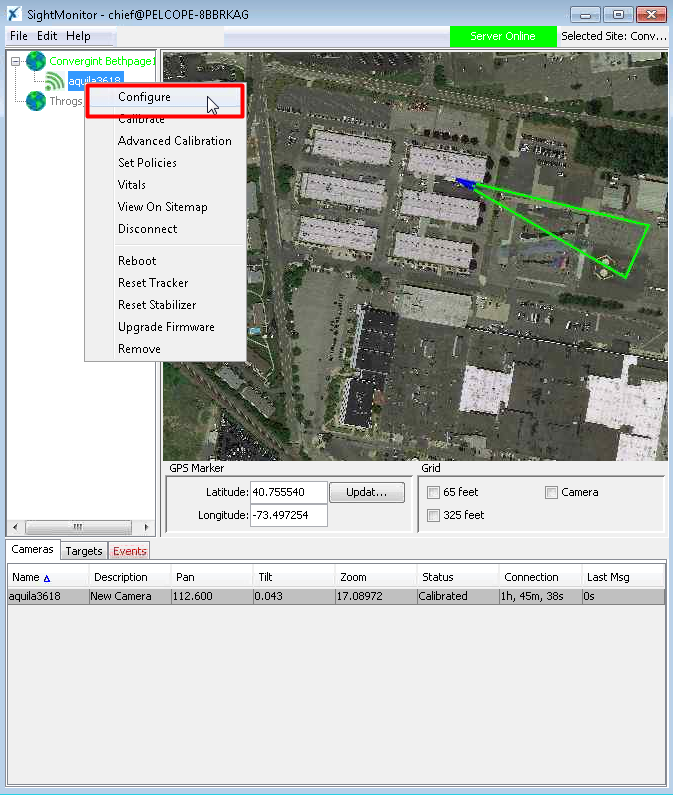Image resolution: width=673 pixels, height=795 pixels.
Task: Click the 112.600 pan value cell
Action: click(212, 596)
